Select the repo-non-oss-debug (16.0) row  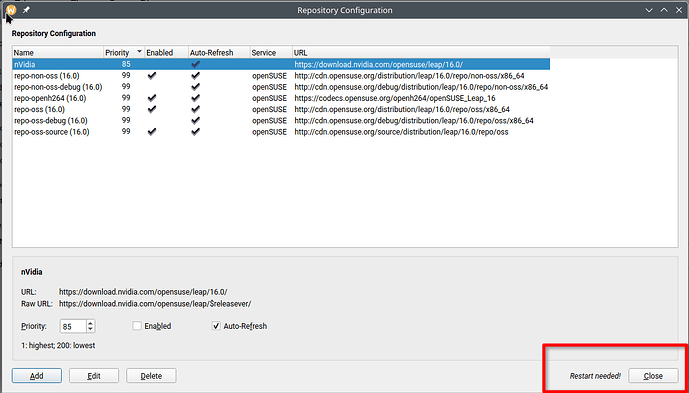coord(281,87)
